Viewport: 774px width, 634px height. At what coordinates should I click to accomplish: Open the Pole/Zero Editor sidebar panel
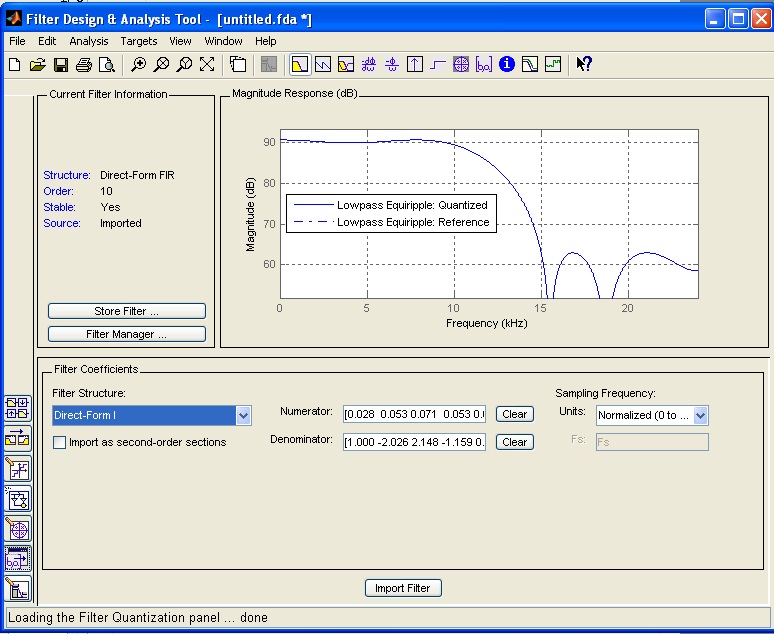point(18,528)
